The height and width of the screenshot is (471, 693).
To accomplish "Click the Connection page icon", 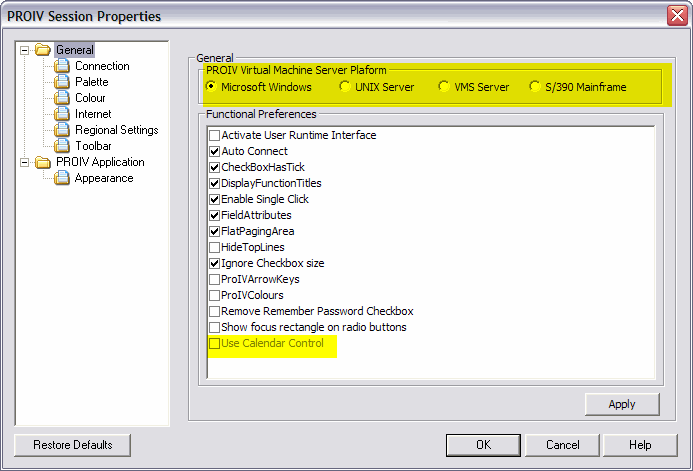I will click(x=62, y=66).
